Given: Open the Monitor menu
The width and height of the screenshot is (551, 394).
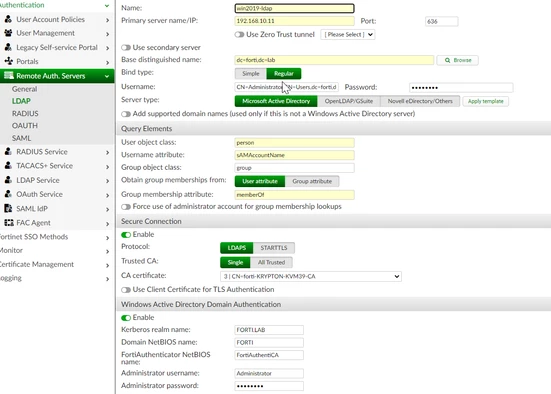Looking at the screenshot, I should [x=11, y=250].
